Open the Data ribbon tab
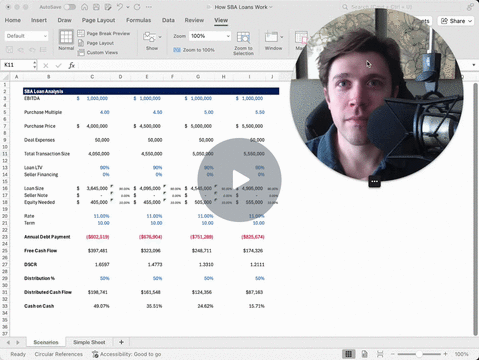The image size is (479, 360). pyautogui.click(x=168, y=20)
